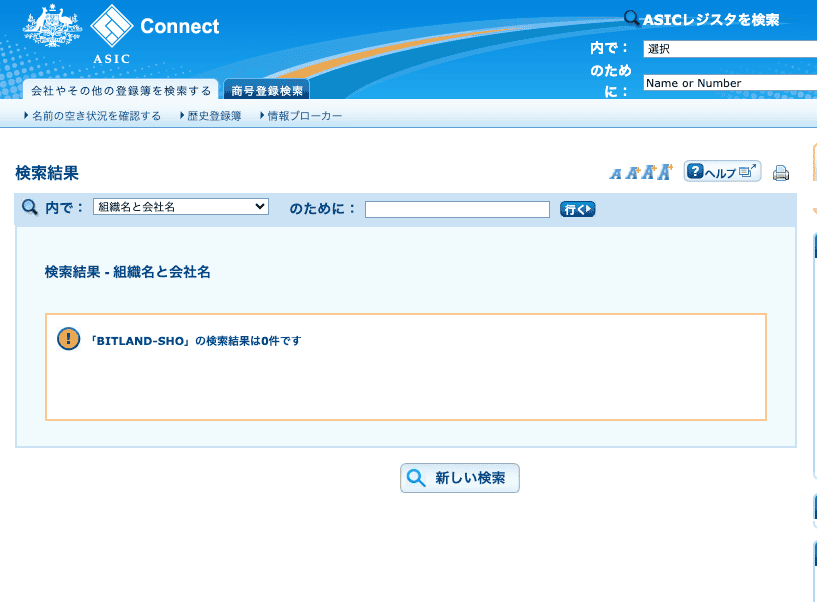
Task: Switch to 会社やその他の登録簿を検索する tab
Action: coord(121,91)
